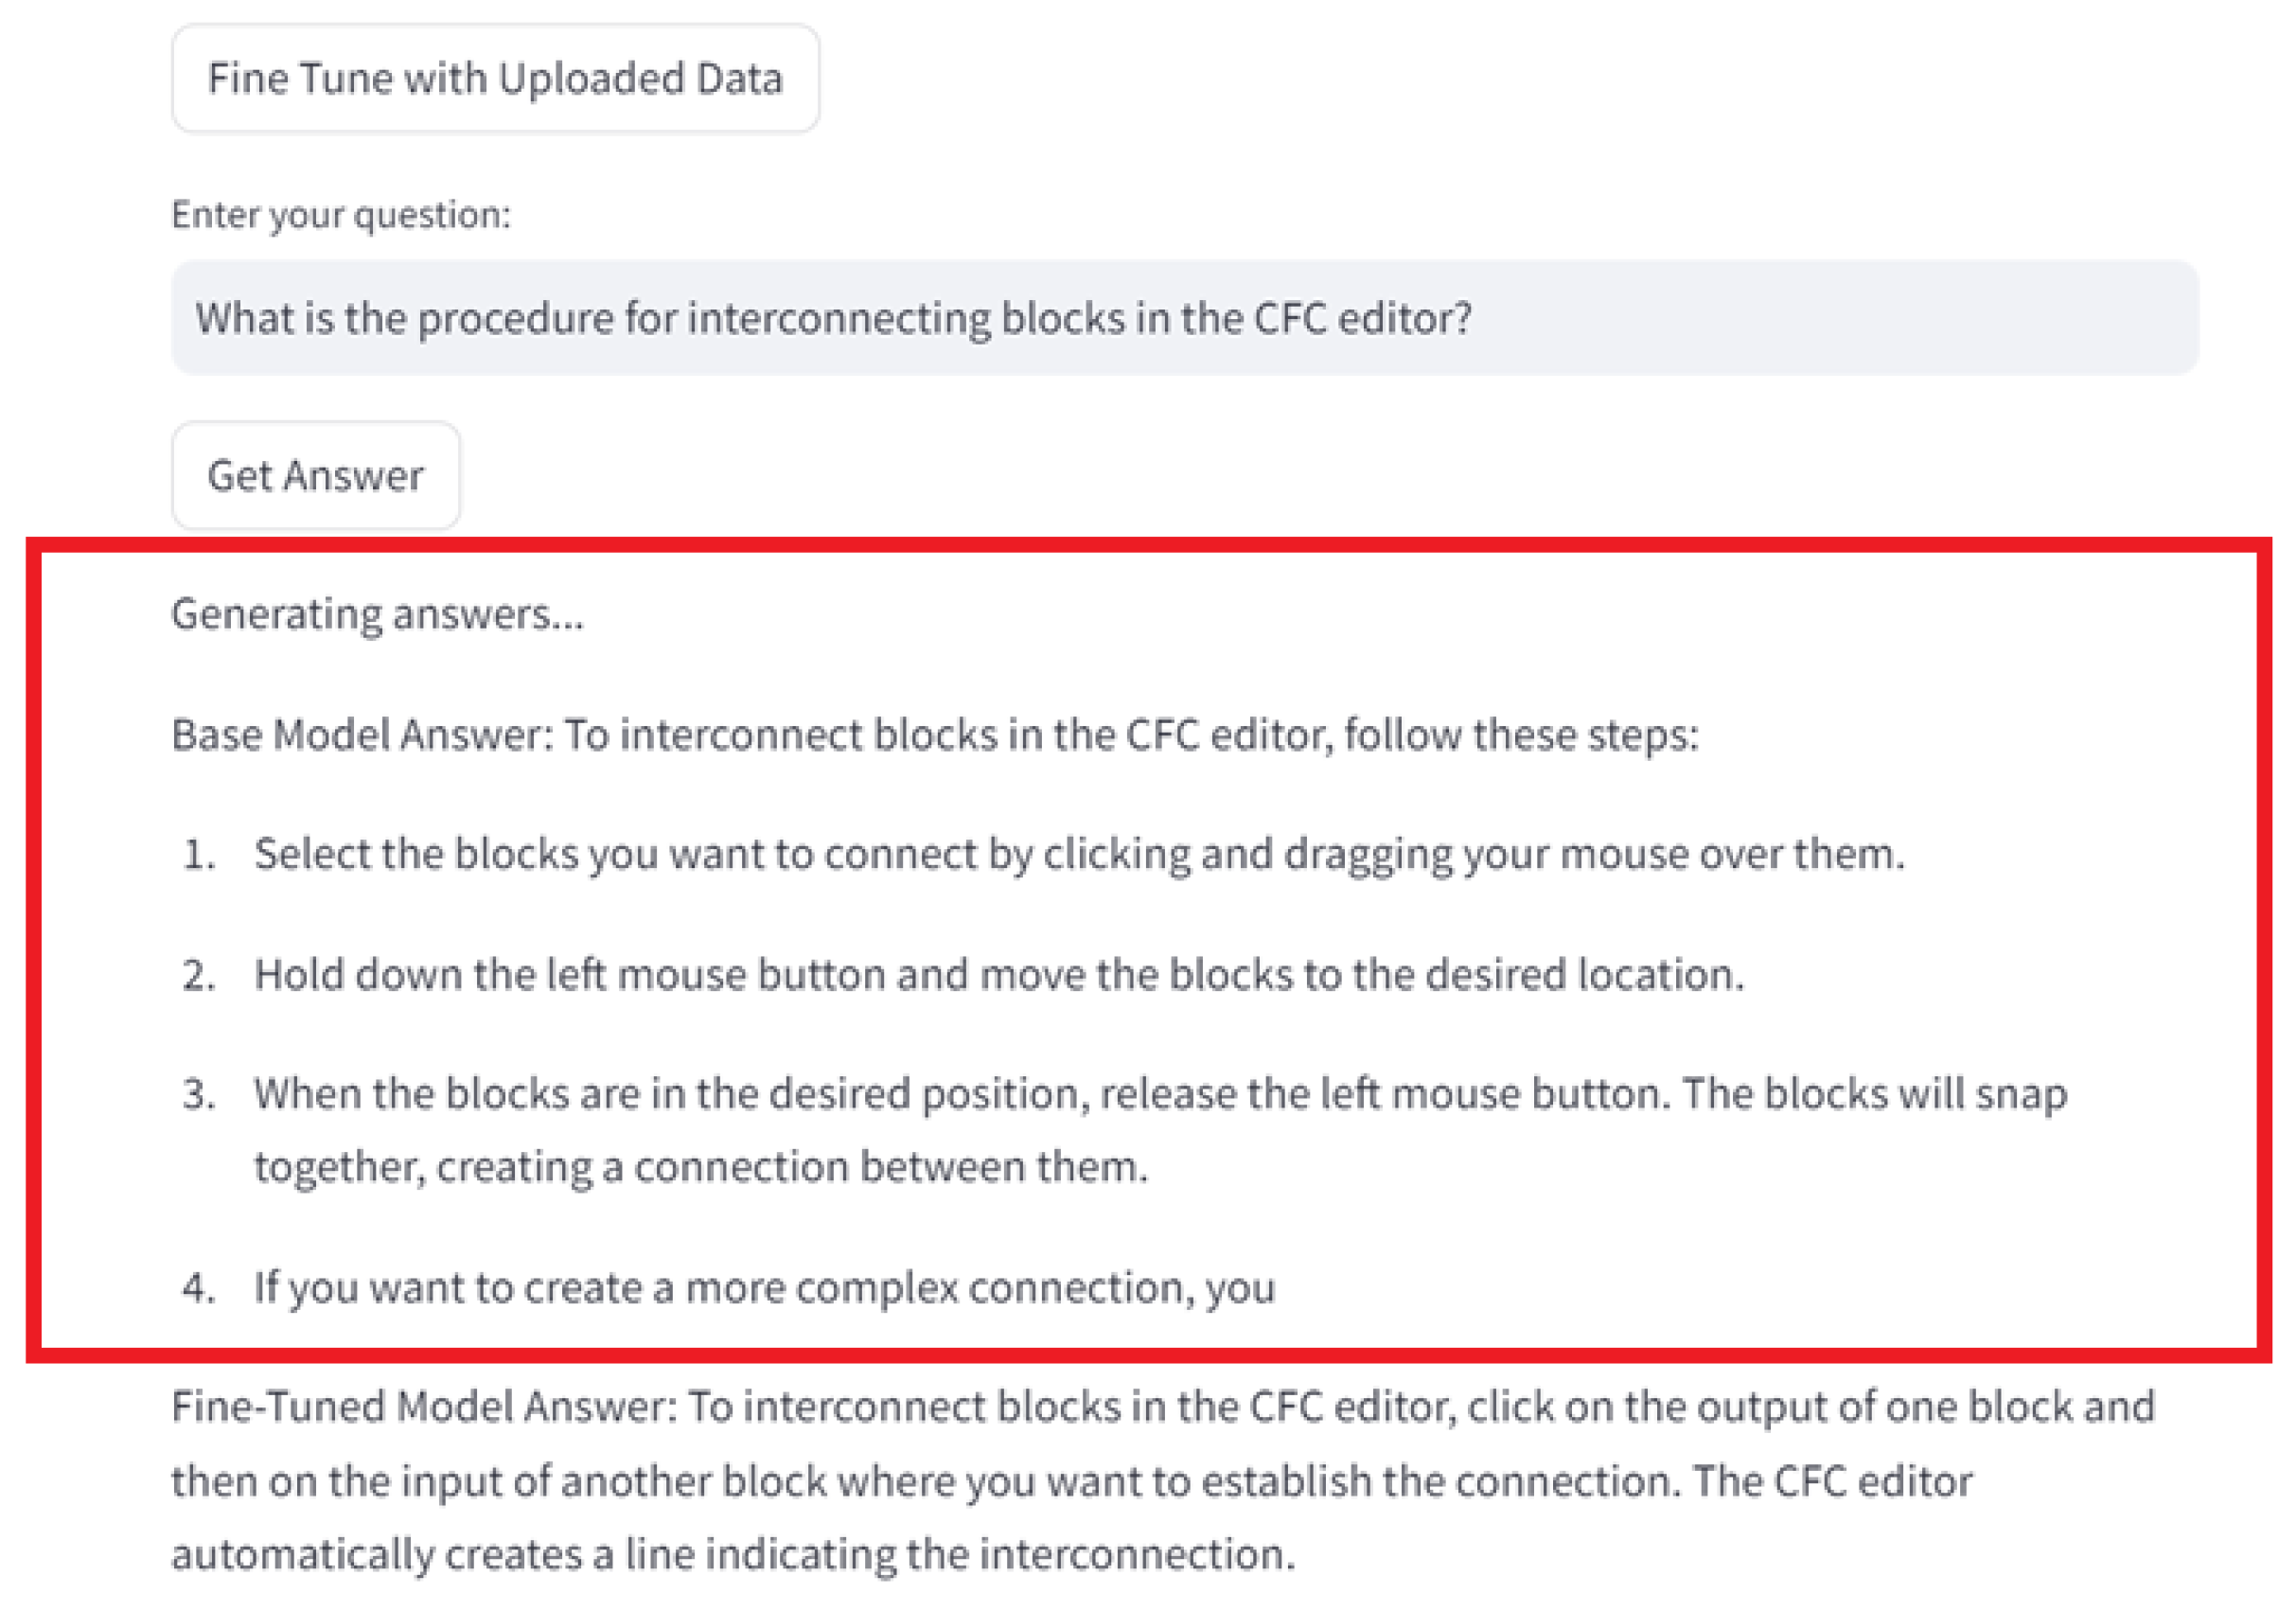The image size is (2296, 1611).
Task: Click the sentence "The blocks will snap"
Action: (1874, 1094)
